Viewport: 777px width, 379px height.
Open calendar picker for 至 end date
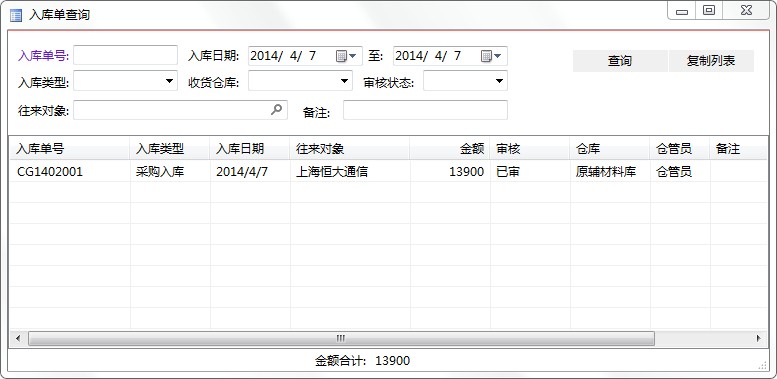tap(491, 55)
